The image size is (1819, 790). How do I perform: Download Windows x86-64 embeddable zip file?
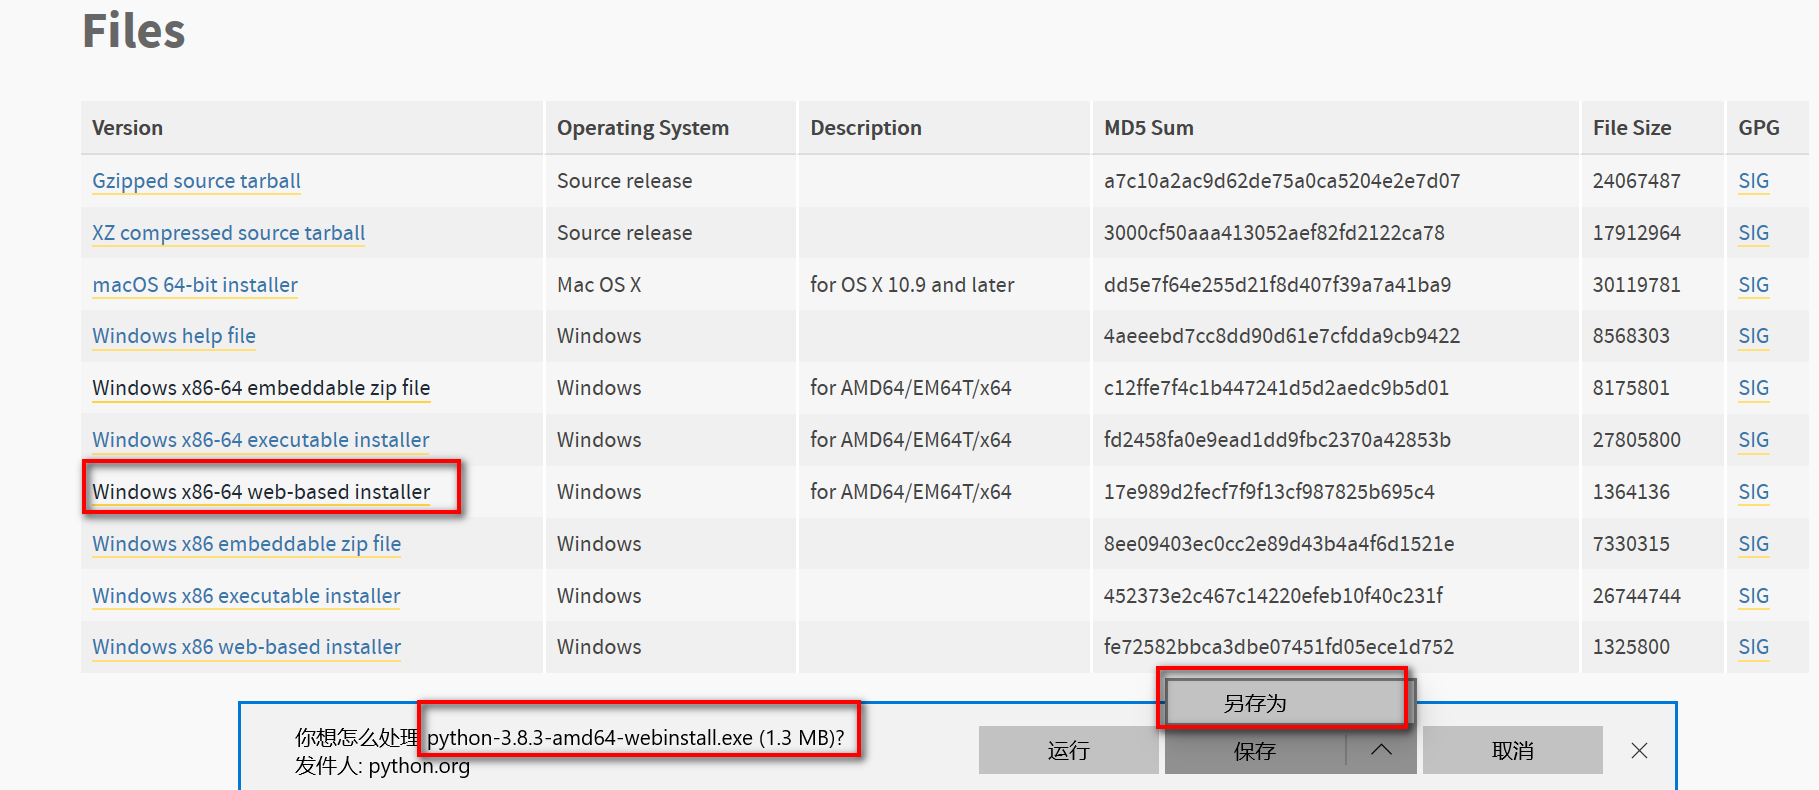[x=261, y=388]
